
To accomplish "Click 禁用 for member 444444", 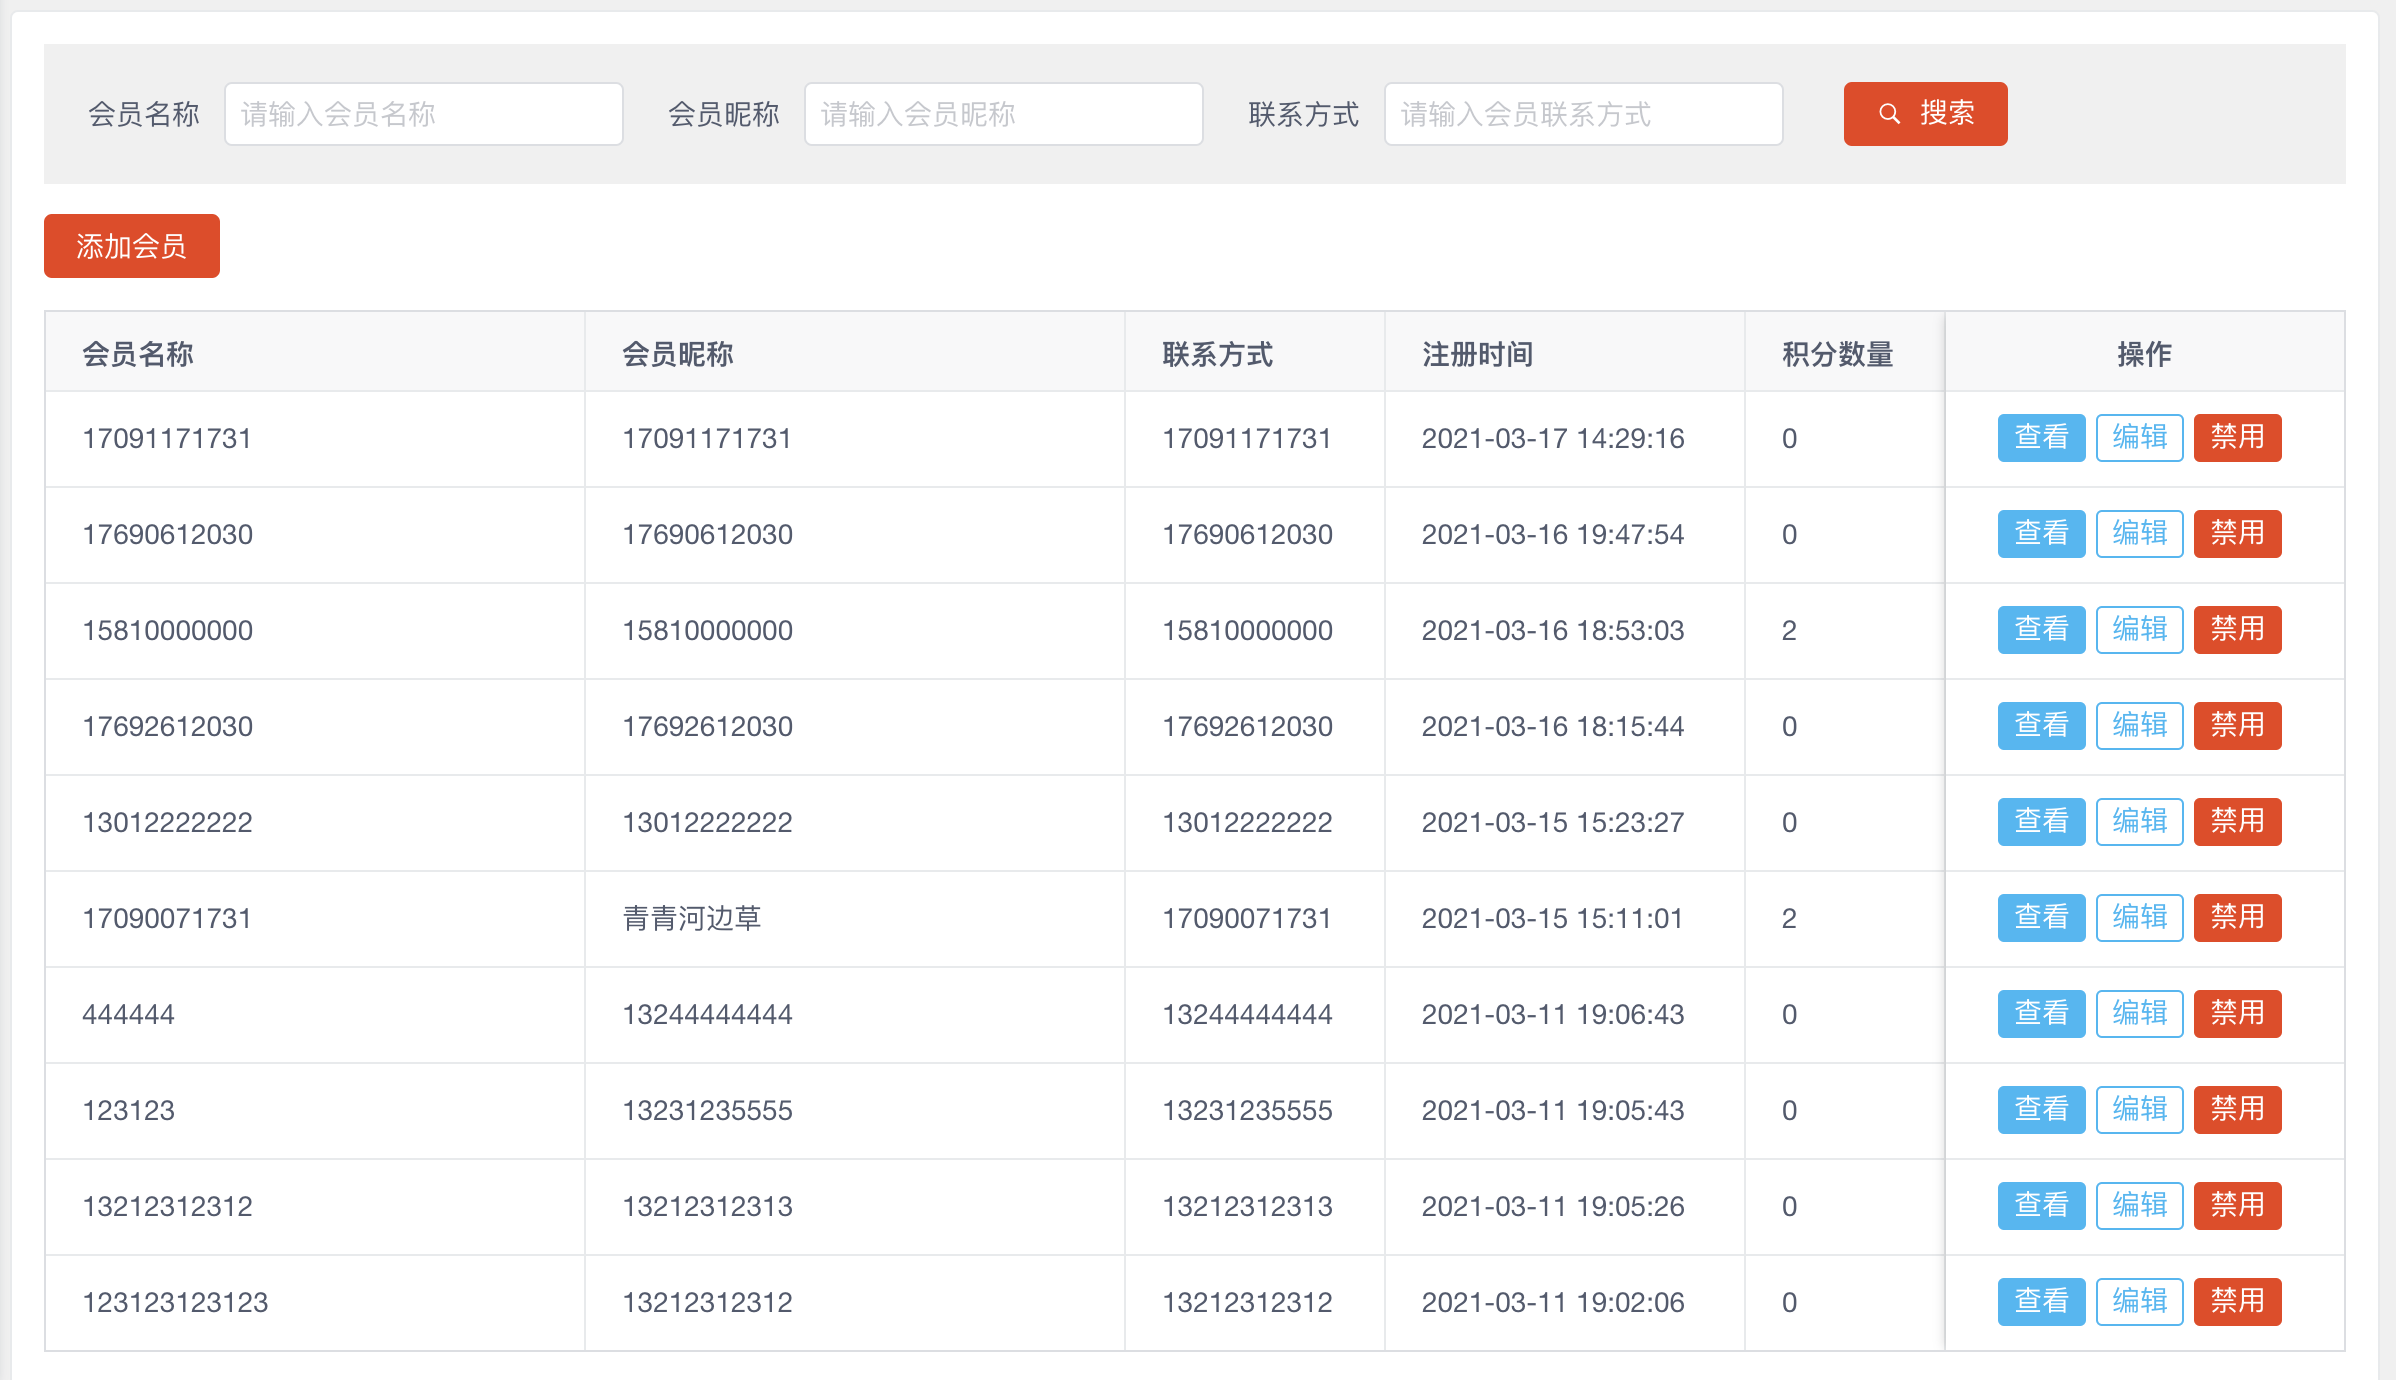I will [x=2238, y=1014].
